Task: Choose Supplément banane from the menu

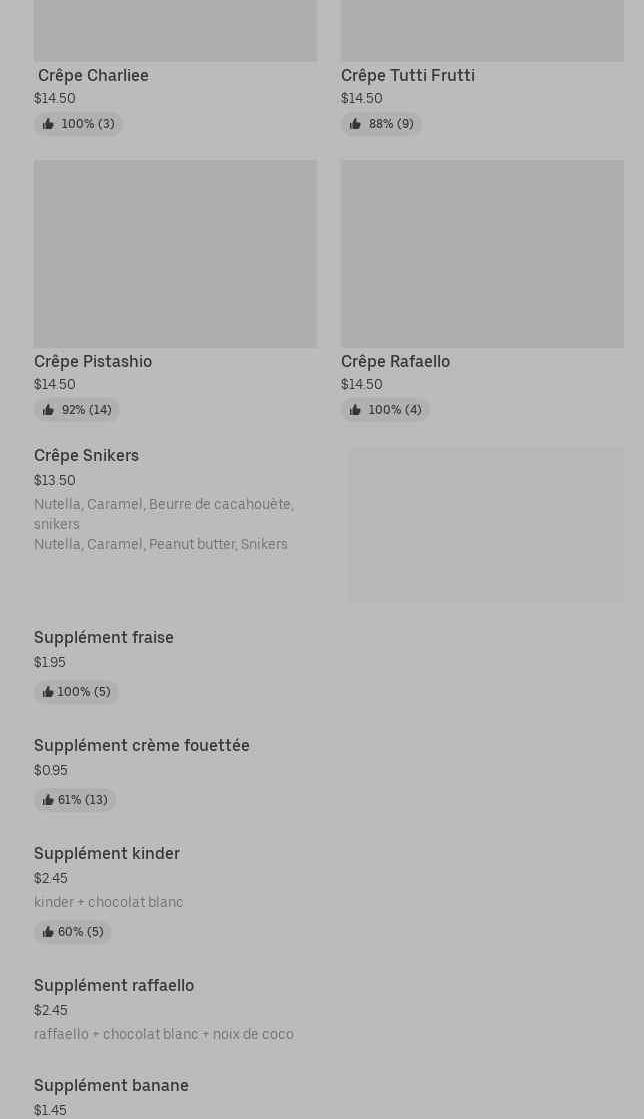Action: [111, 1086]
